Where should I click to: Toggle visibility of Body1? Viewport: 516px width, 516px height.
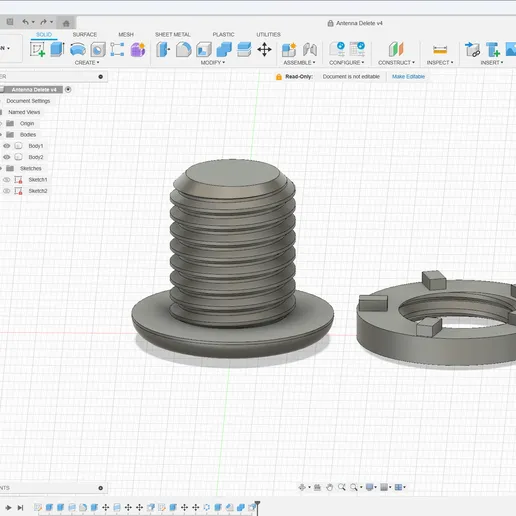(7, 146)
